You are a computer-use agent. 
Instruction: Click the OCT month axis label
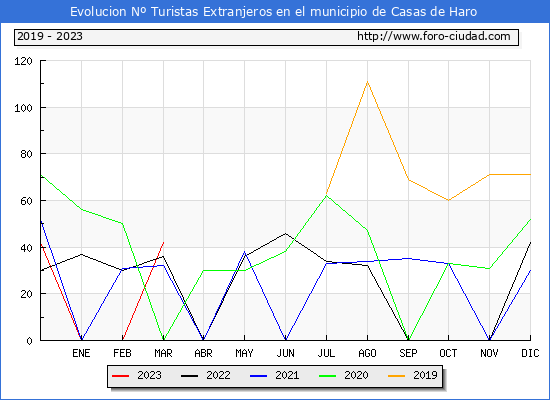448,353
